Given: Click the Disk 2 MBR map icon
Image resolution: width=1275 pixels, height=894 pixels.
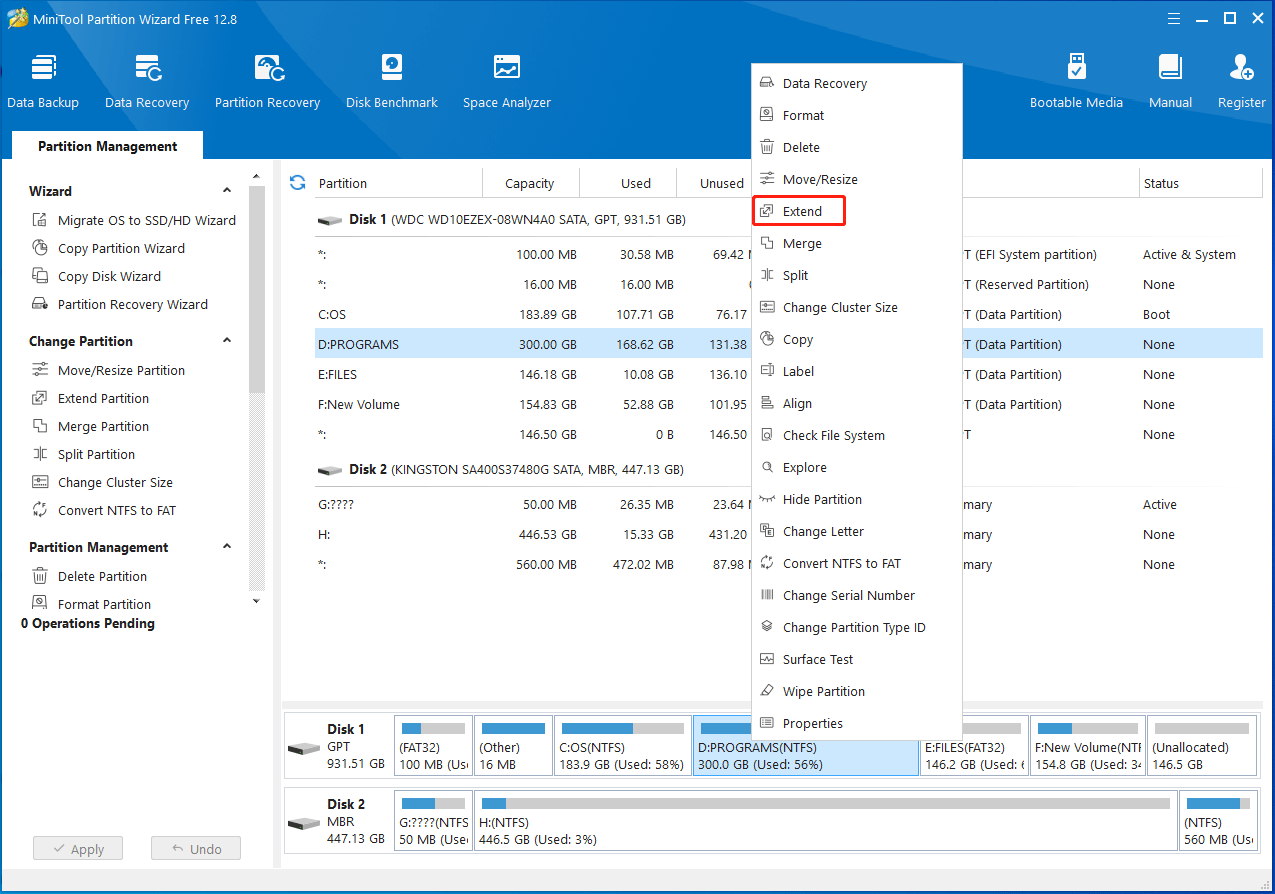Looking at the screenshot, I should coord(303,823).
